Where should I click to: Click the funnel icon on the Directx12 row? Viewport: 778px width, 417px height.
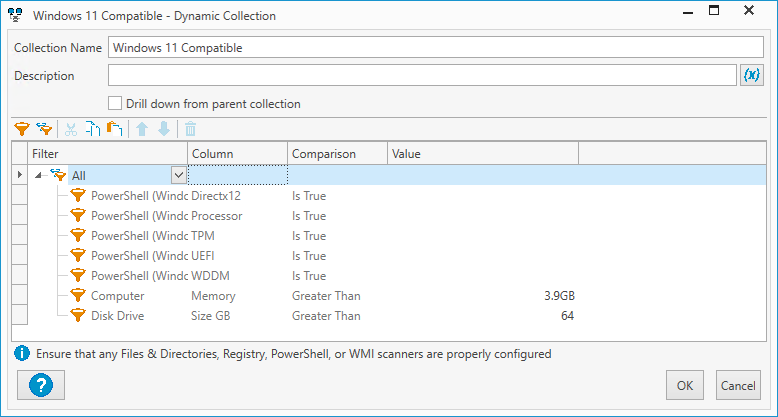click(x=78, y=196)
